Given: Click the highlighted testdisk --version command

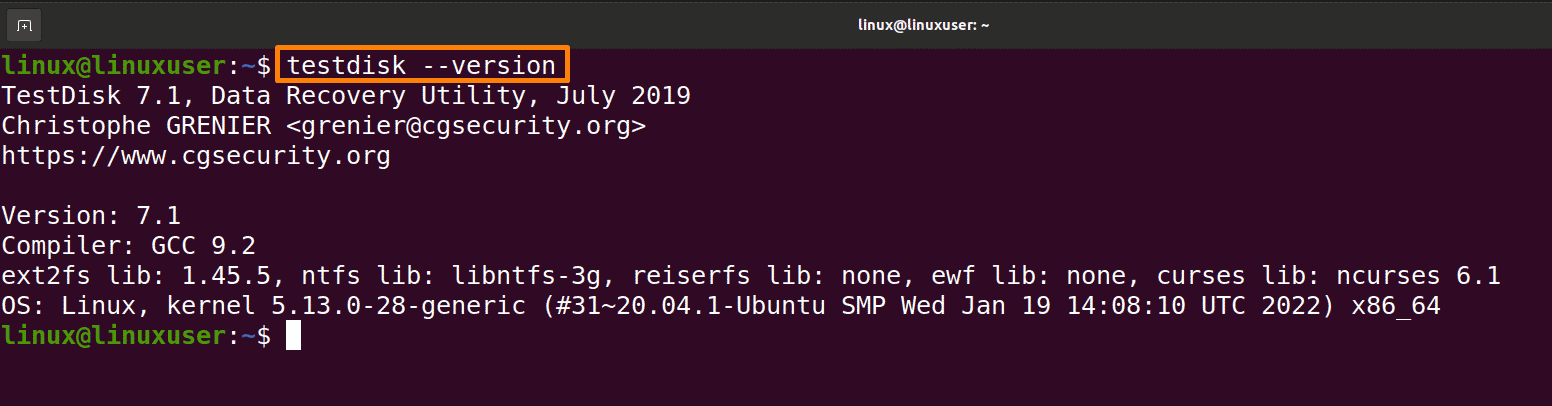Looking at the screenshot, I should pos(421,66).
